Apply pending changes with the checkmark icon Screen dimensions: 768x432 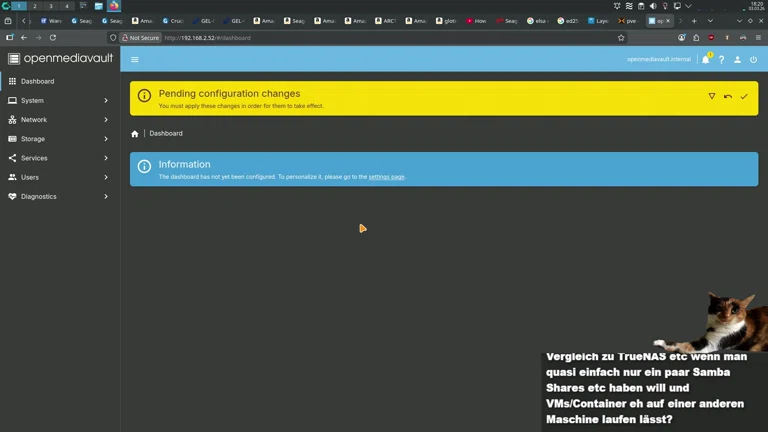point(744,97)
